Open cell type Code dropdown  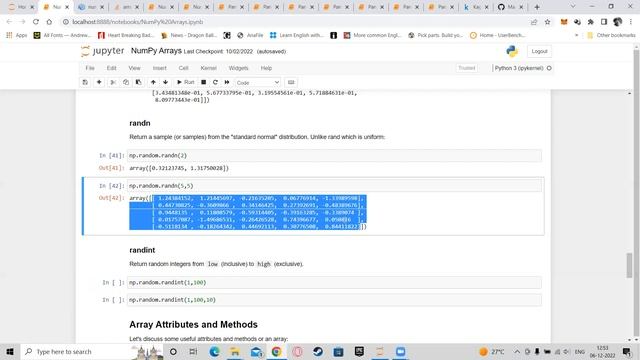(258, 82)
